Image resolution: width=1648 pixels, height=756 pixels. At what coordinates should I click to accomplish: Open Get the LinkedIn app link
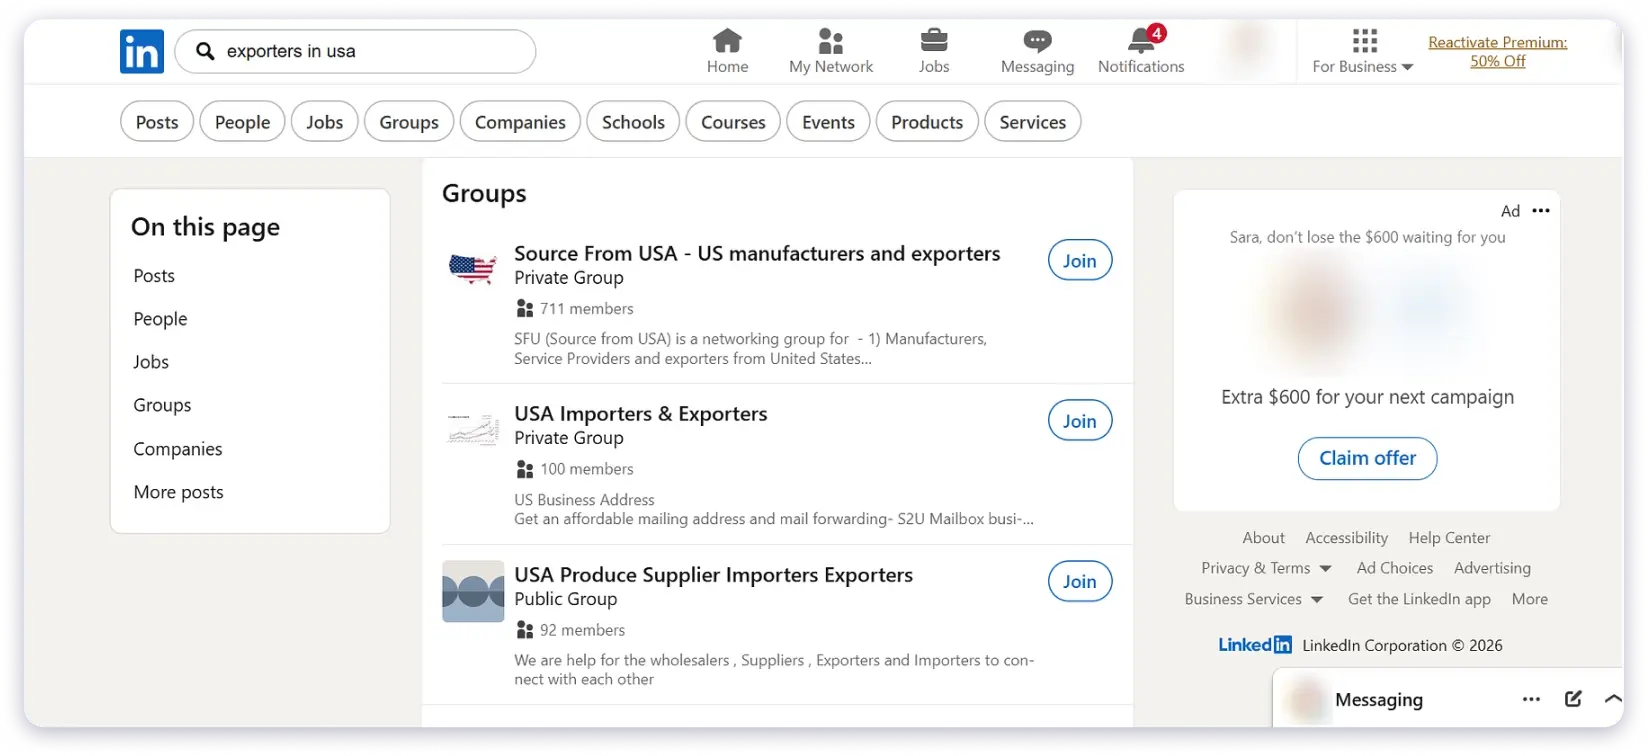click(1419, 599)
